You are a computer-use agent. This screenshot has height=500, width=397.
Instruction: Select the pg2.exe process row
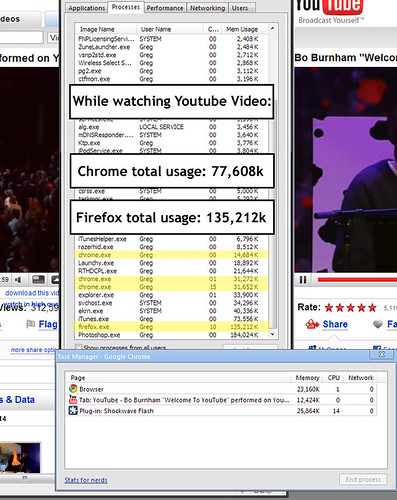[x=172, y=71]
